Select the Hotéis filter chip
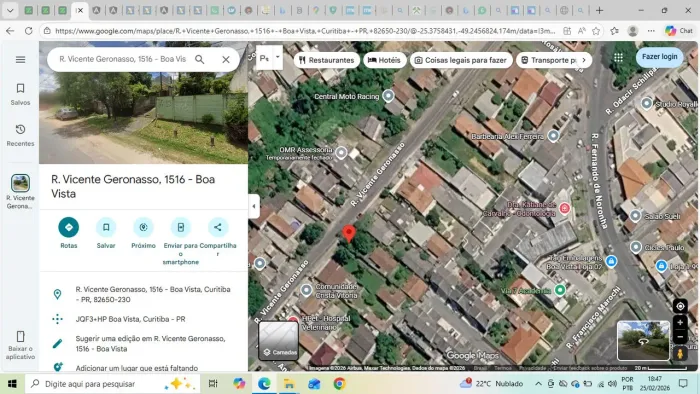Viewport: 700px width, 394px height. [x=385, y=60]
